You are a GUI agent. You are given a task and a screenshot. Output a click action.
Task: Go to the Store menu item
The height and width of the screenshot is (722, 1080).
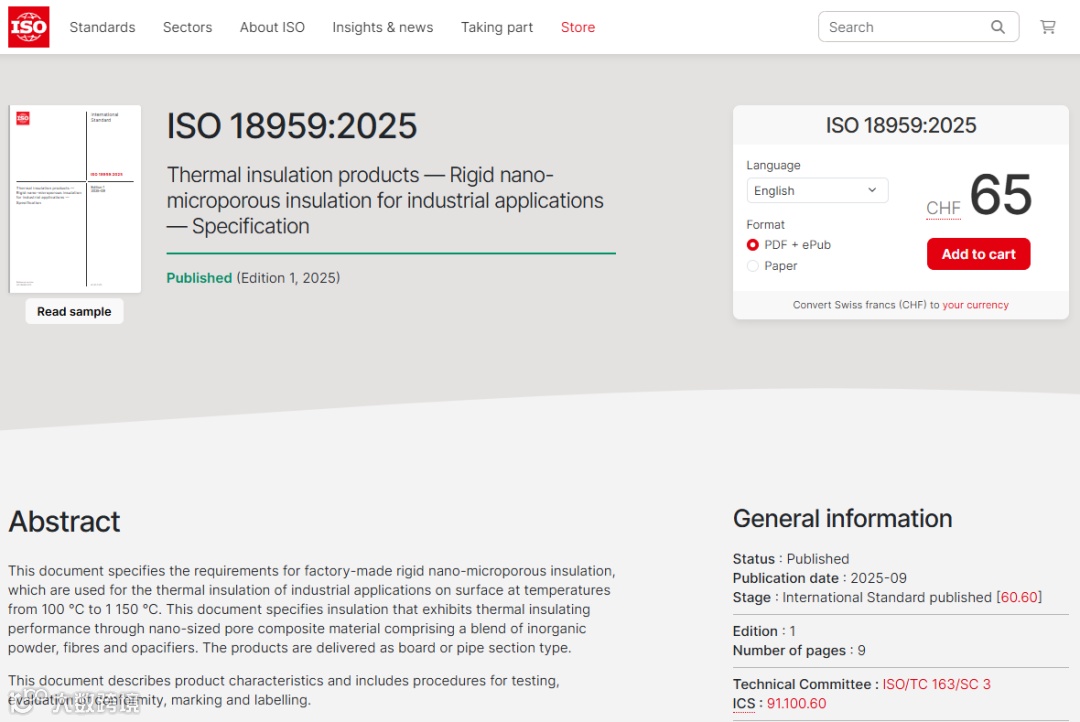coord(577,27)
